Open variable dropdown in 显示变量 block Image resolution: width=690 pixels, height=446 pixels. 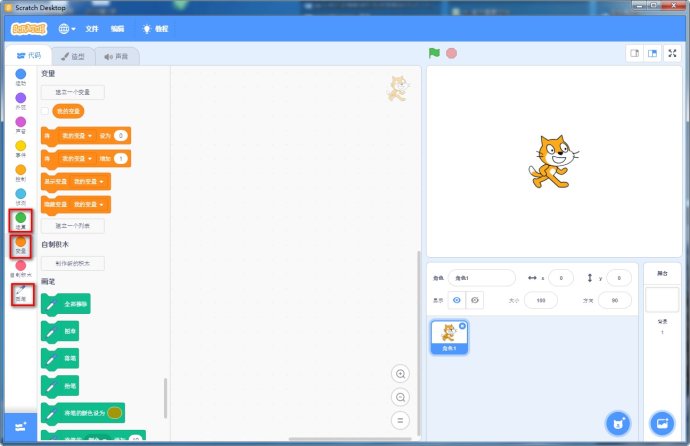click(88, 182)
